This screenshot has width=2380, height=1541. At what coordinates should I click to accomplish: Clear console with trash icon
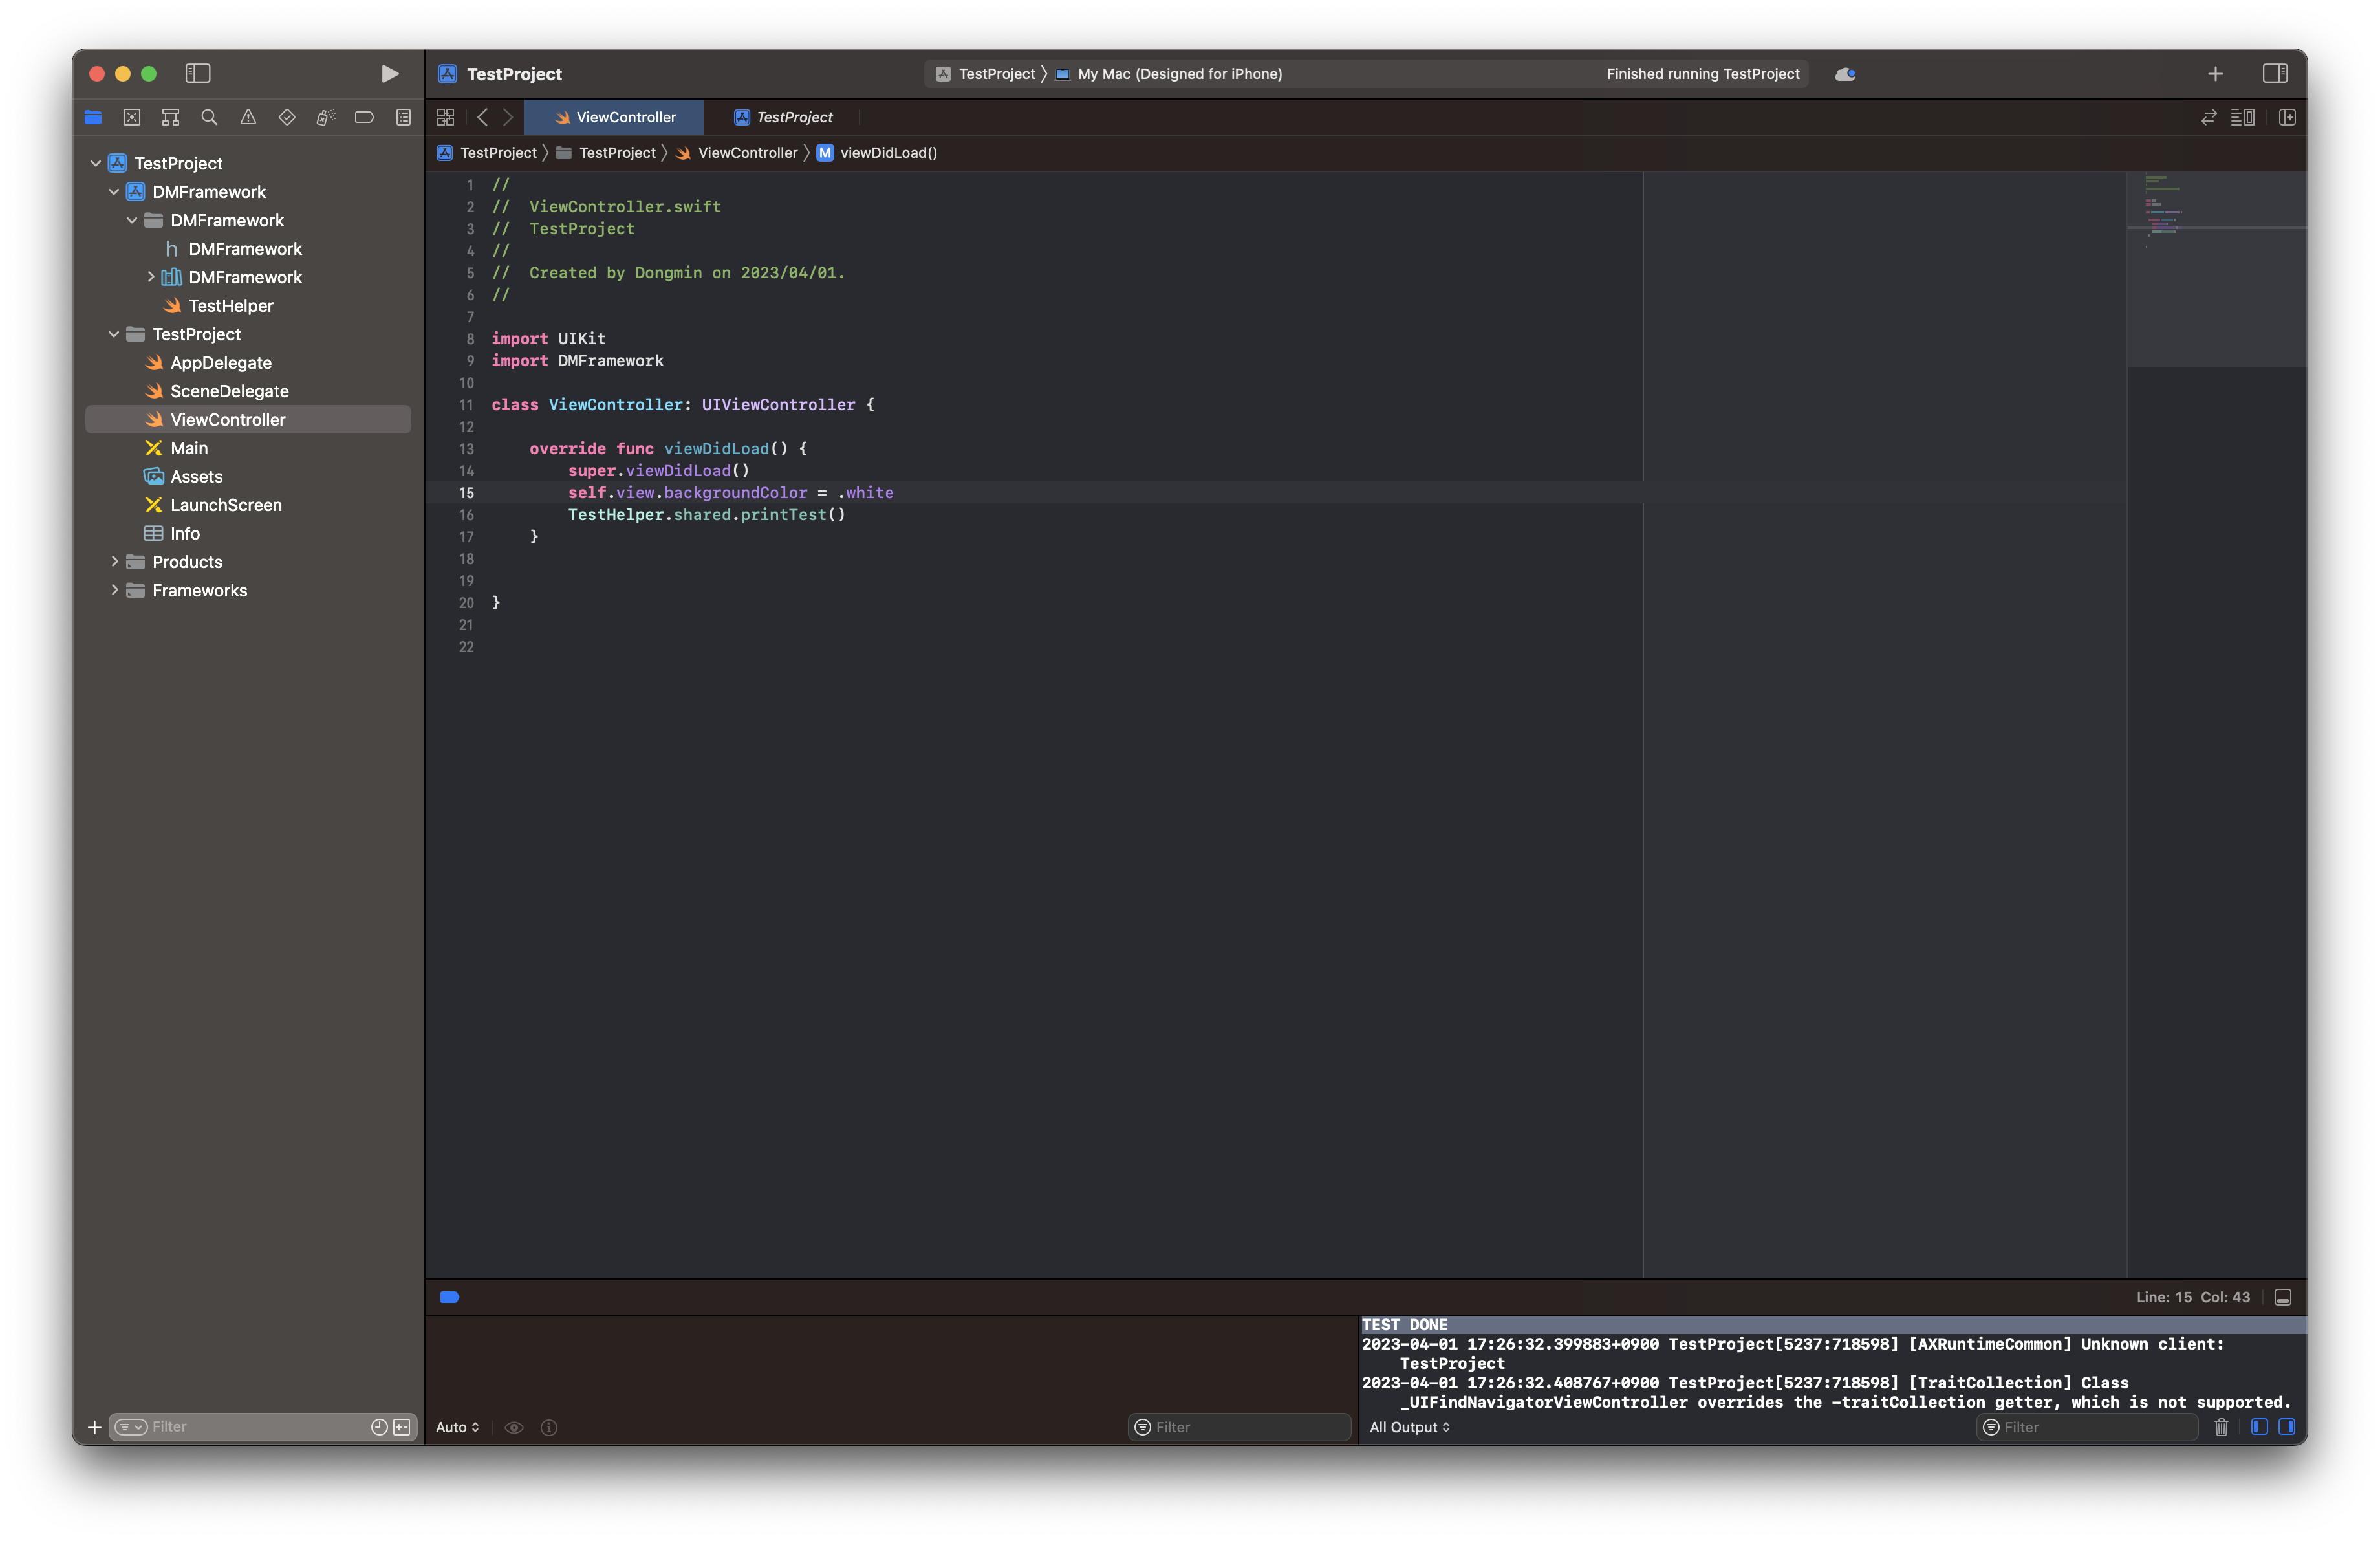(2221, 1427)
